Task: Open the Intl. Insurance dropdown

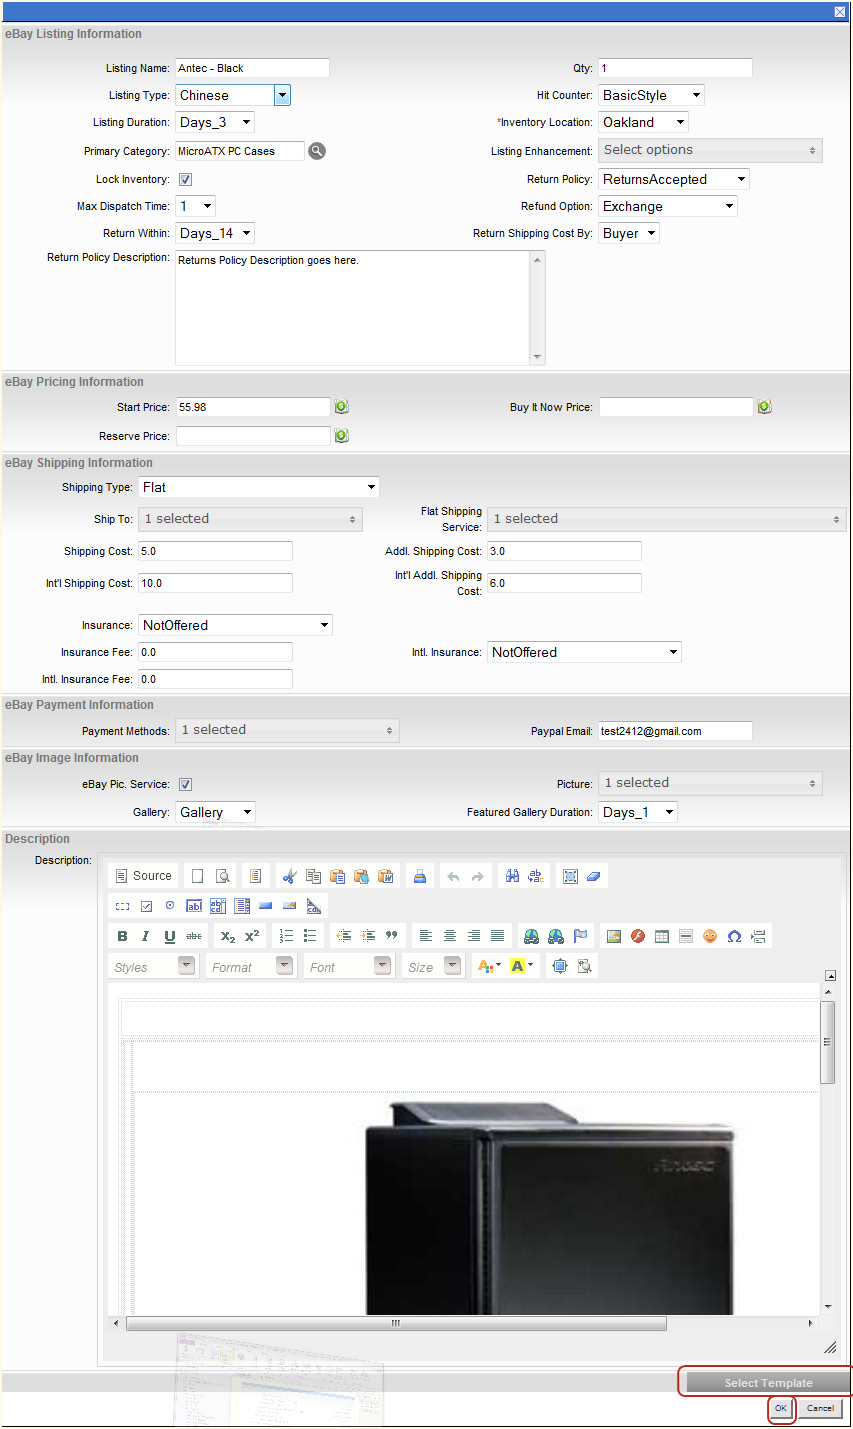Action: tap(585, 652)
